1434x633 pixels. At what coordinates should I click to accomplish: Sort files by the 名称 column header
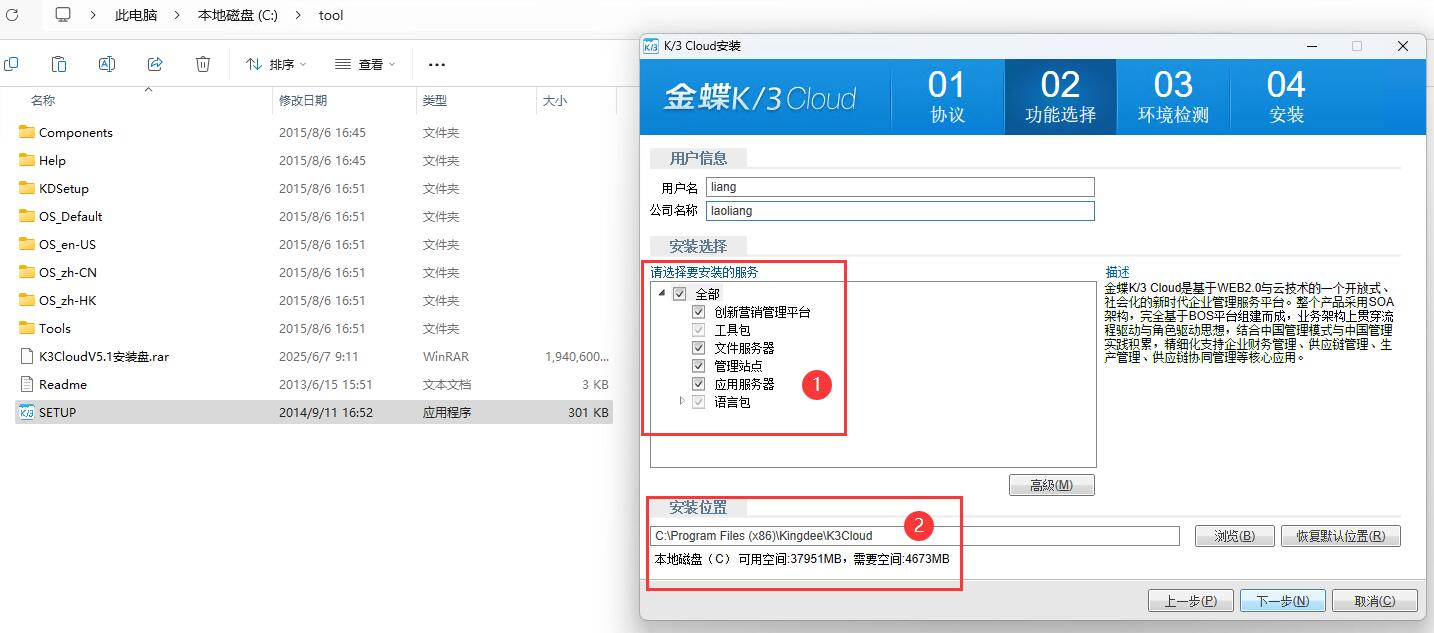tap(43, 100)
